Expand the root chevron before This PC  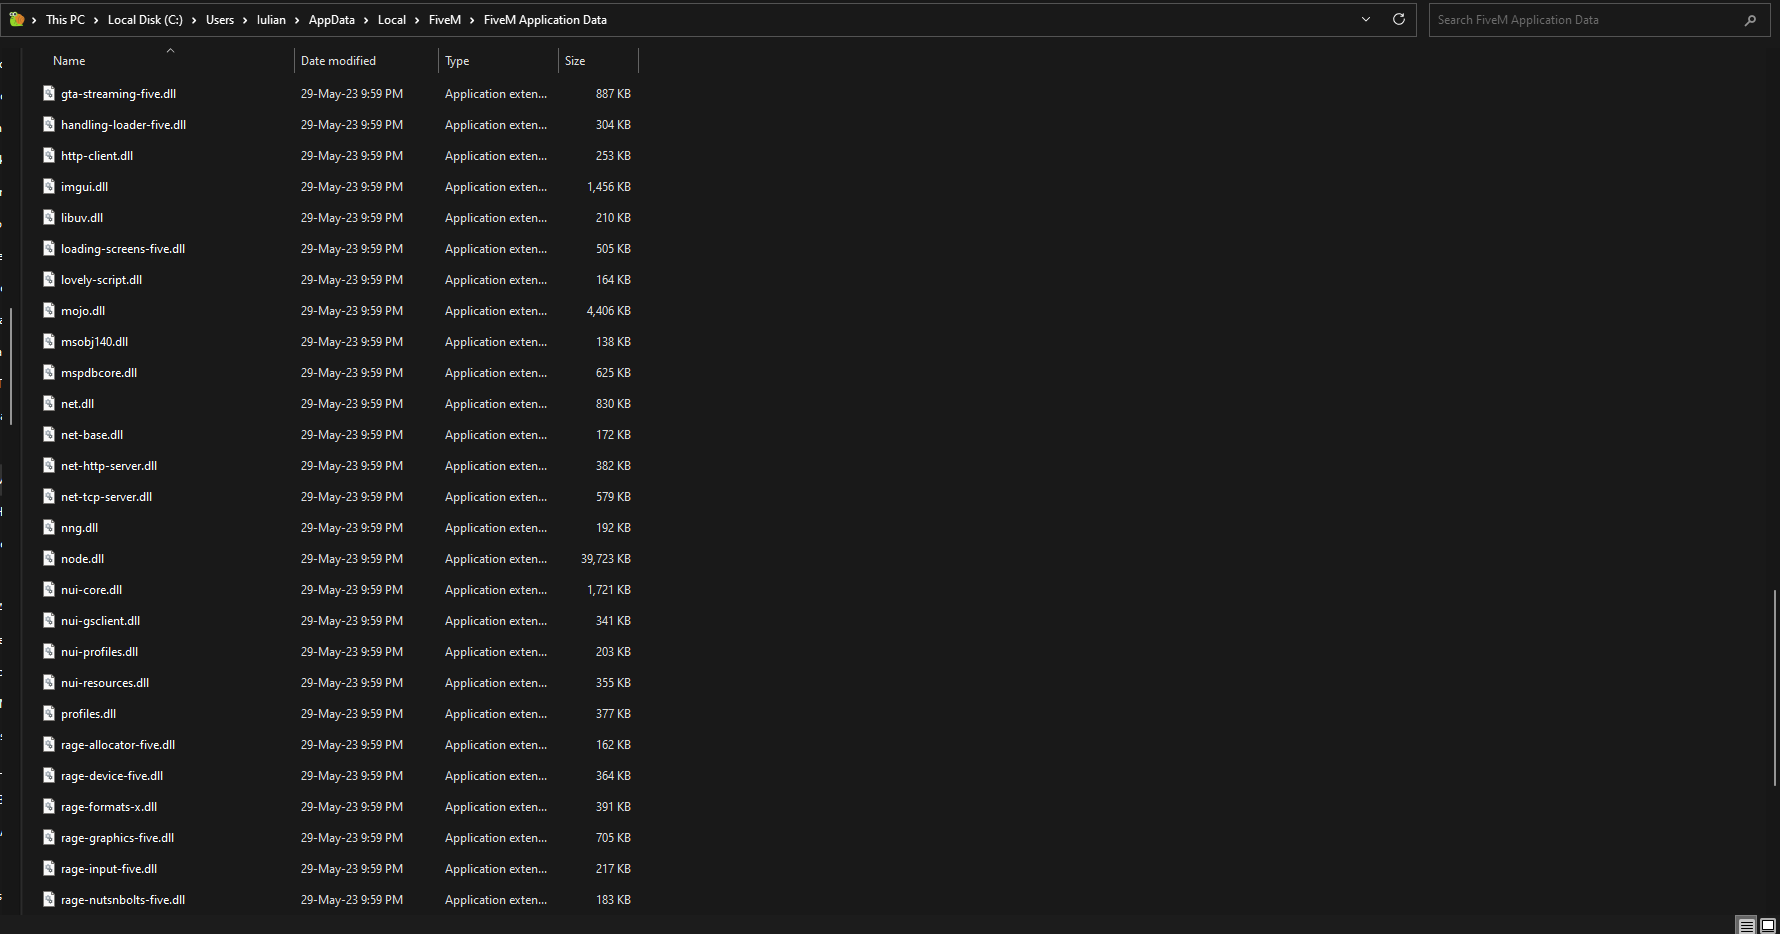coord(34,20)
